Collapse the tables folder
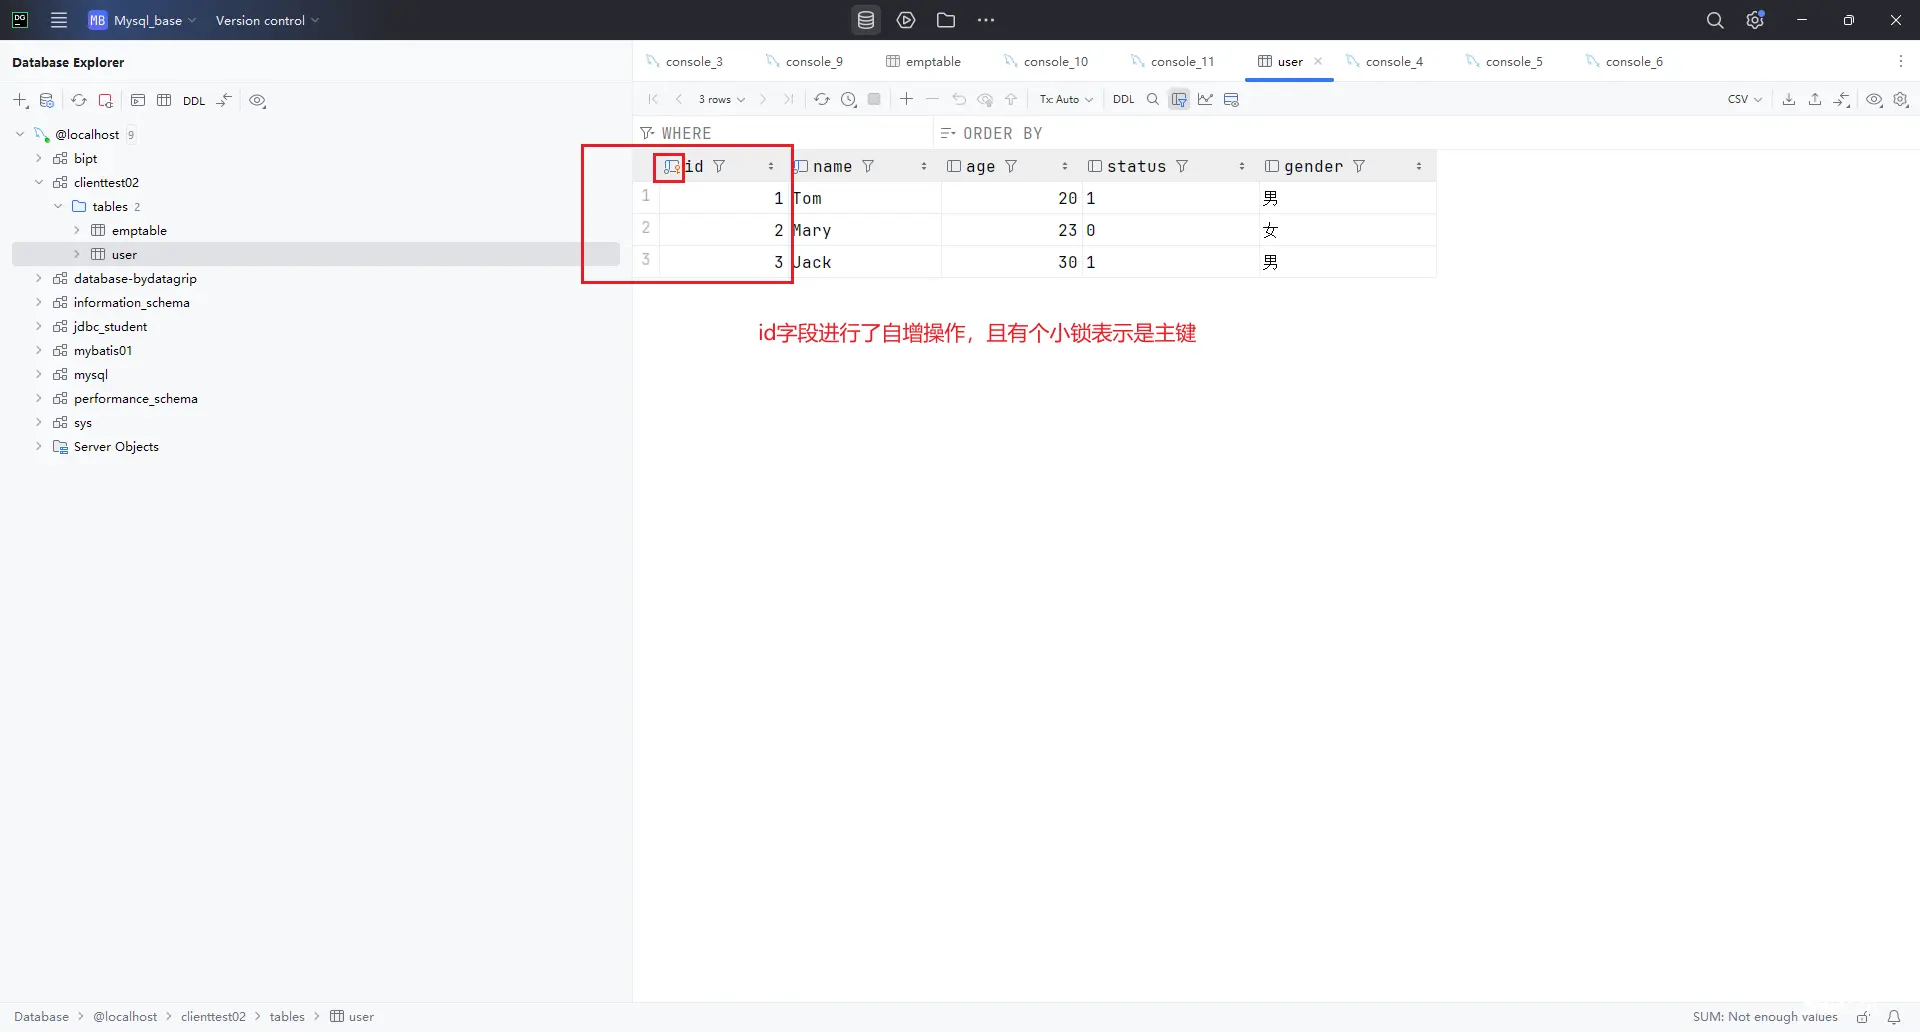Image resolution: width=1920 pixels, height=1032 pixels. 58,206
